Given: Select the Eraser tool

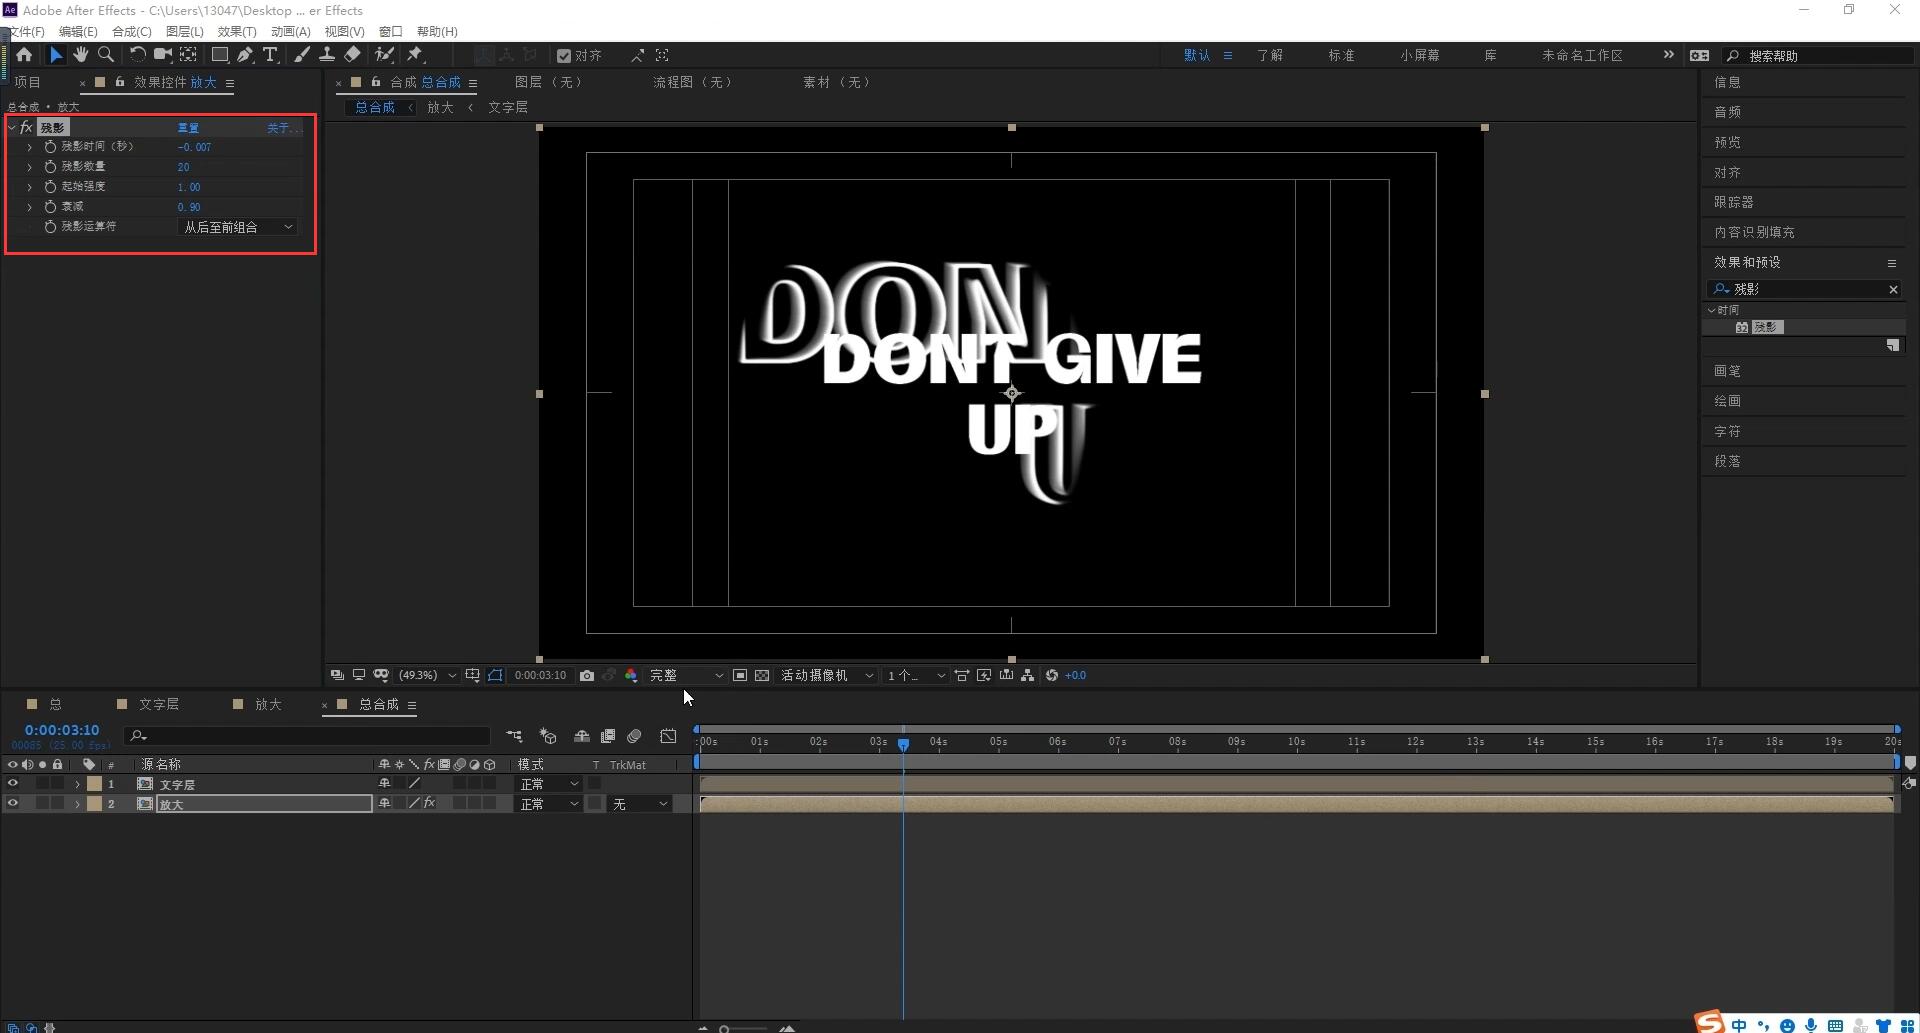Looking at the screenshot, I should (x=353, y=55).
